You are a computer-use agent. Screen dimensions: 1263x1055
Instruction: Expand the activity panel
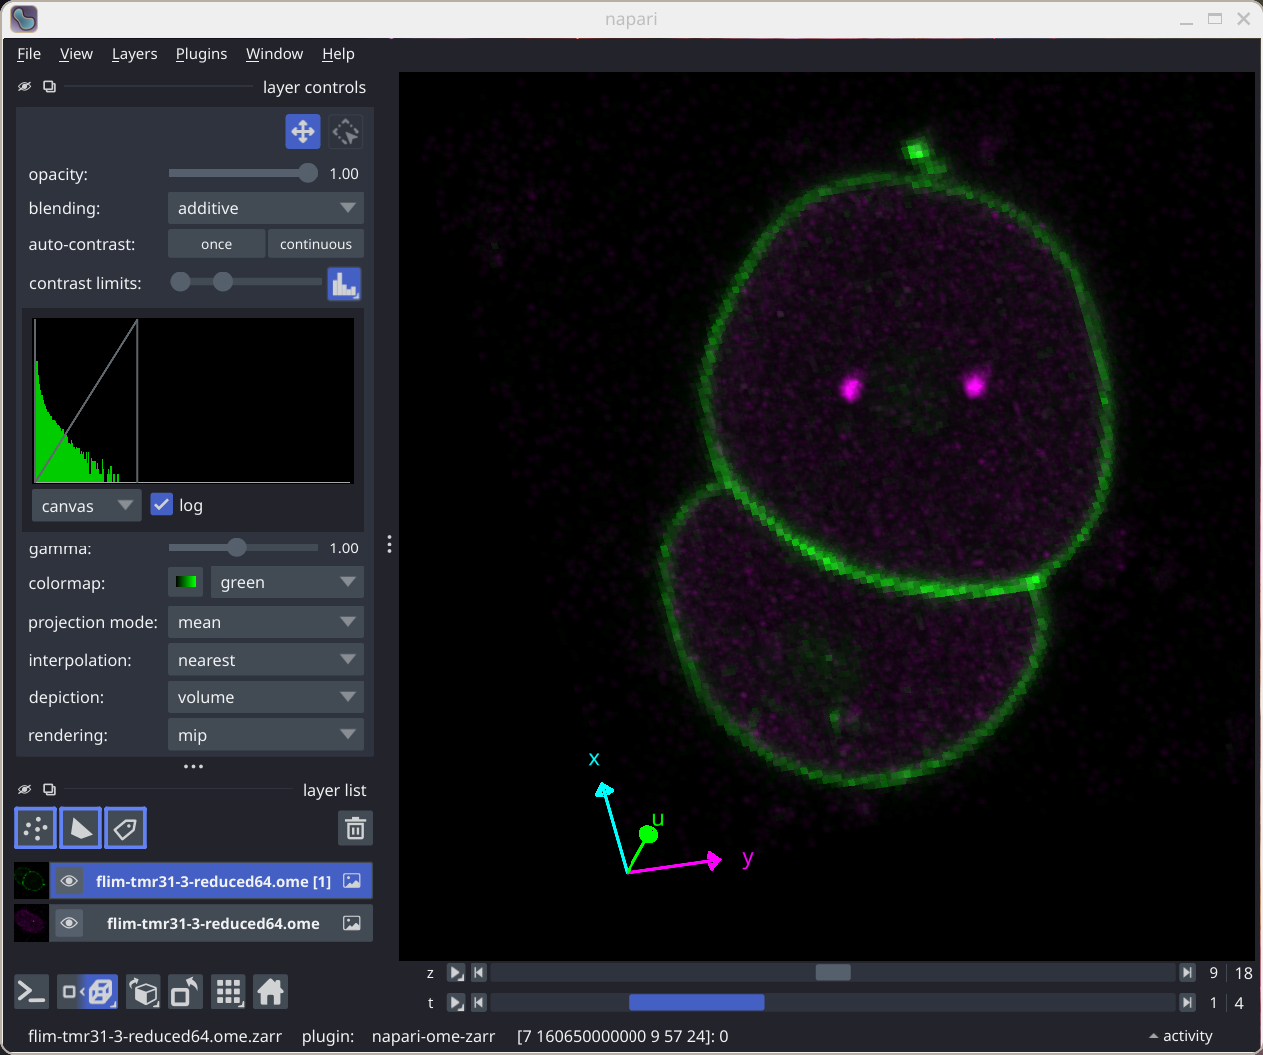pyautogui.click(x=1180, y=1036)
